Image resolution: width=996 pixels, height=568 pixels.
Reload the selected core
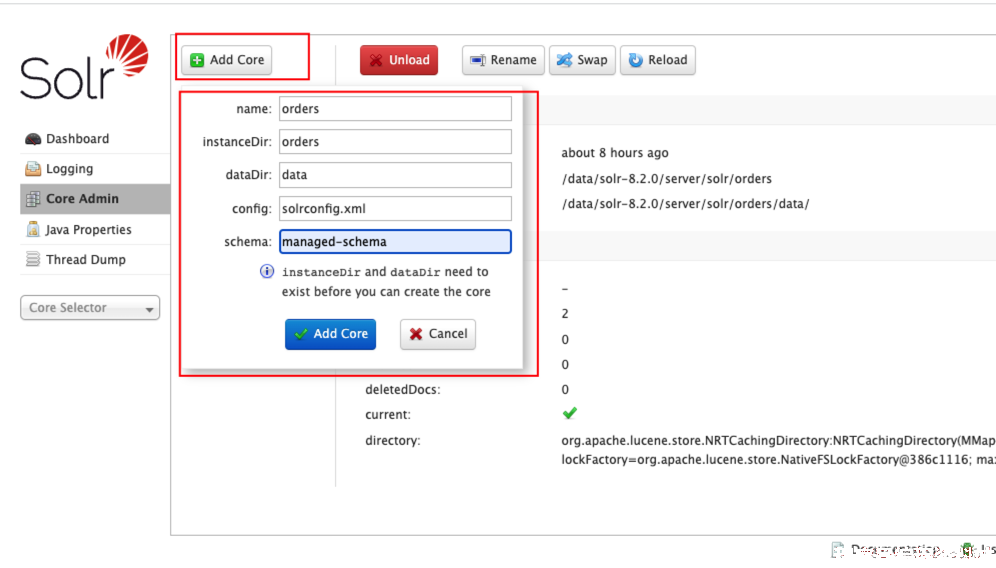point(657,60)
